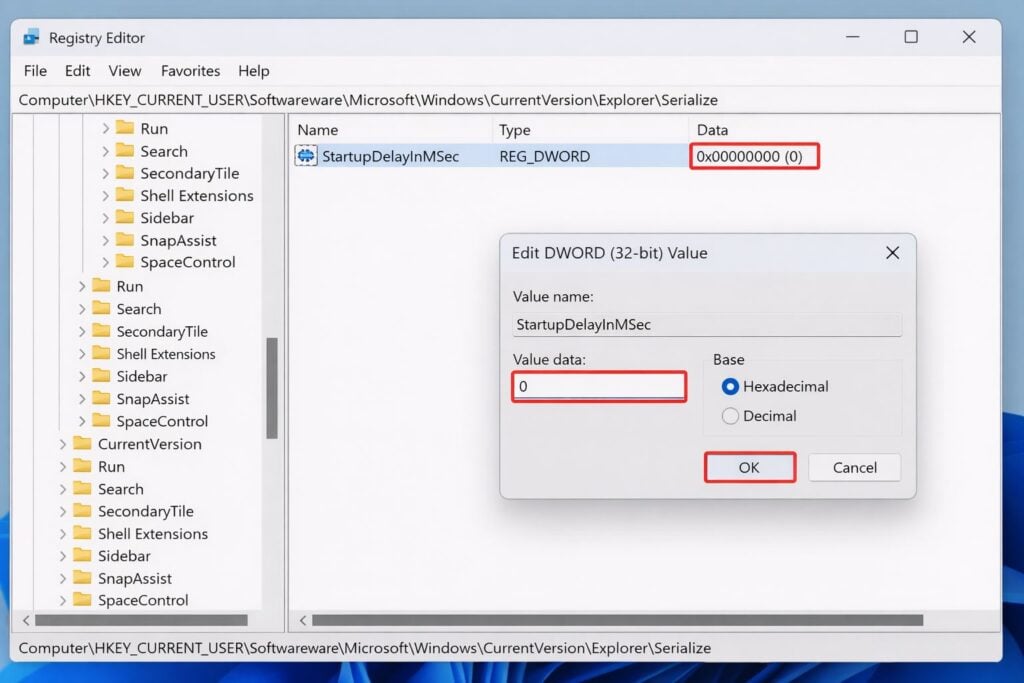Click inside the Value data field

pos(598,387)
